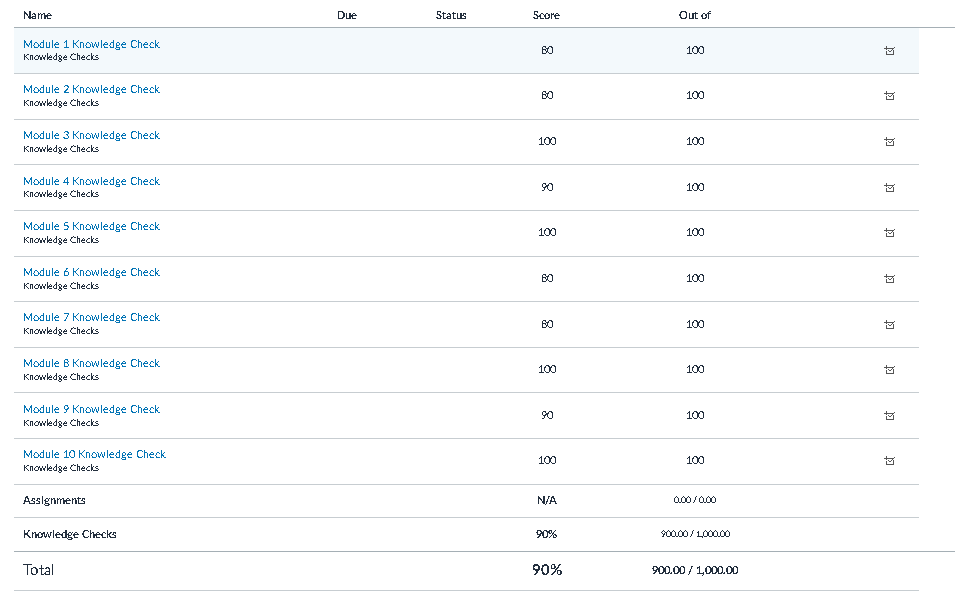Click rubric icon for Module 10 Knowledge Check

tap(889, 461)
